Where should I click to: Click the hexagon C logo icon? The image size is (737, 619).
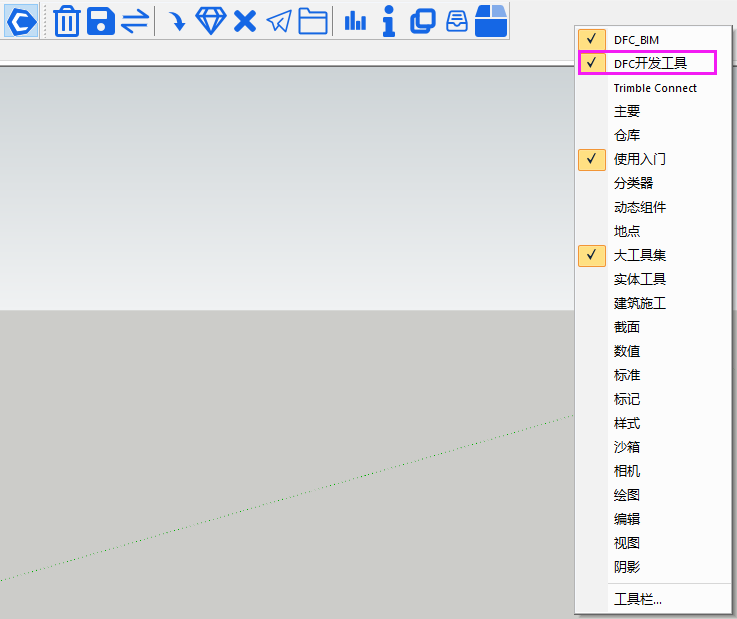pos(22,21)
